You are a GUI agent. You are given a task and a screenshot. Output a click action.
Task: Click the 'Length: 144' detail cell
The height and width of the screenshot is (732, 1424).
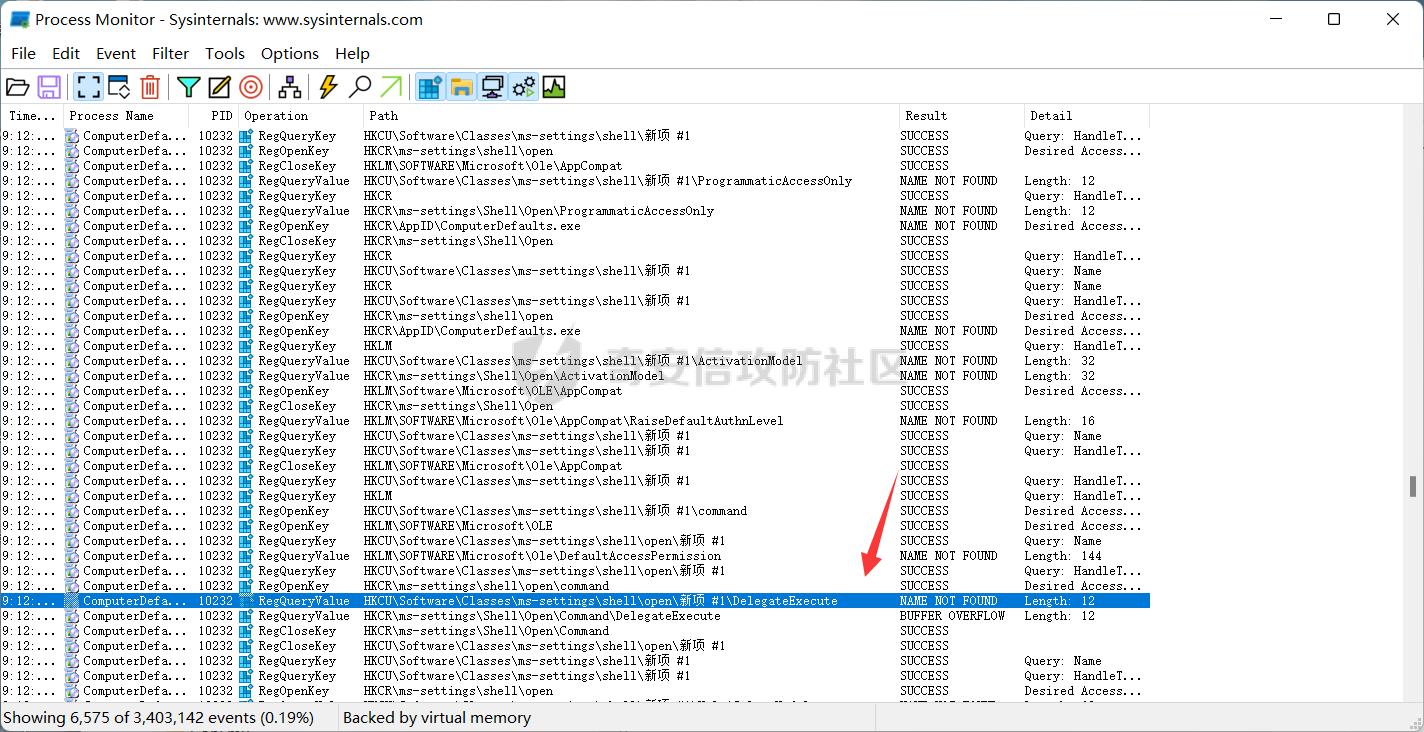[1063, 556]
